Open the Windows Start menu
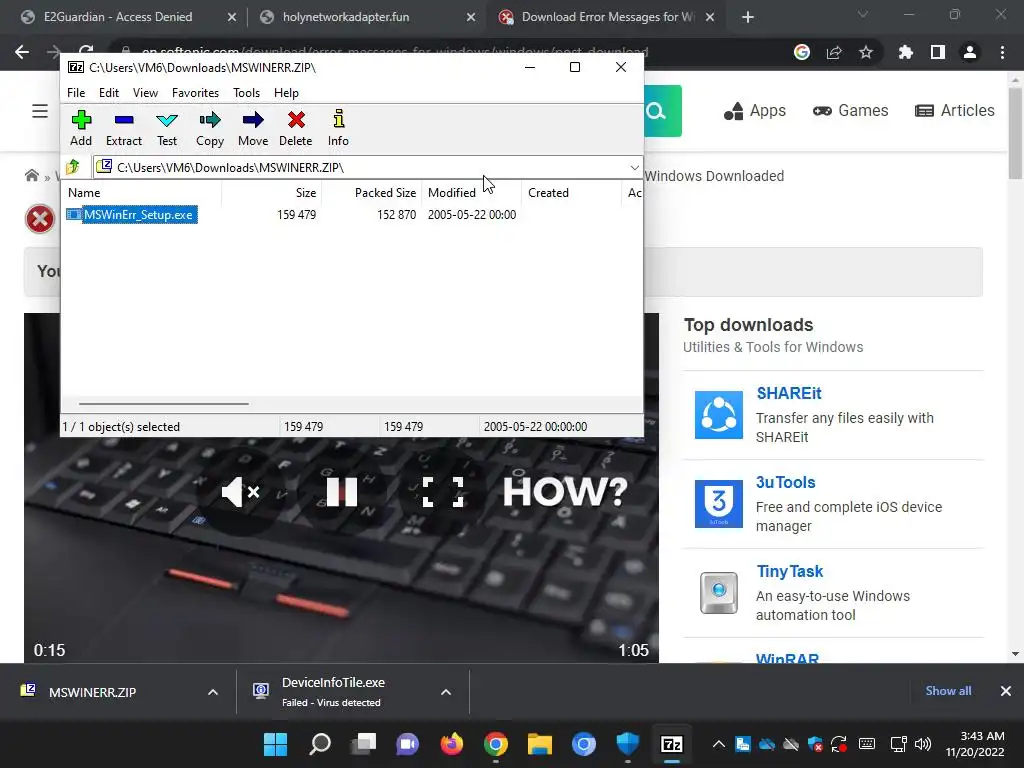Viewport: 1024px width, 768px height. click(276, 744)
